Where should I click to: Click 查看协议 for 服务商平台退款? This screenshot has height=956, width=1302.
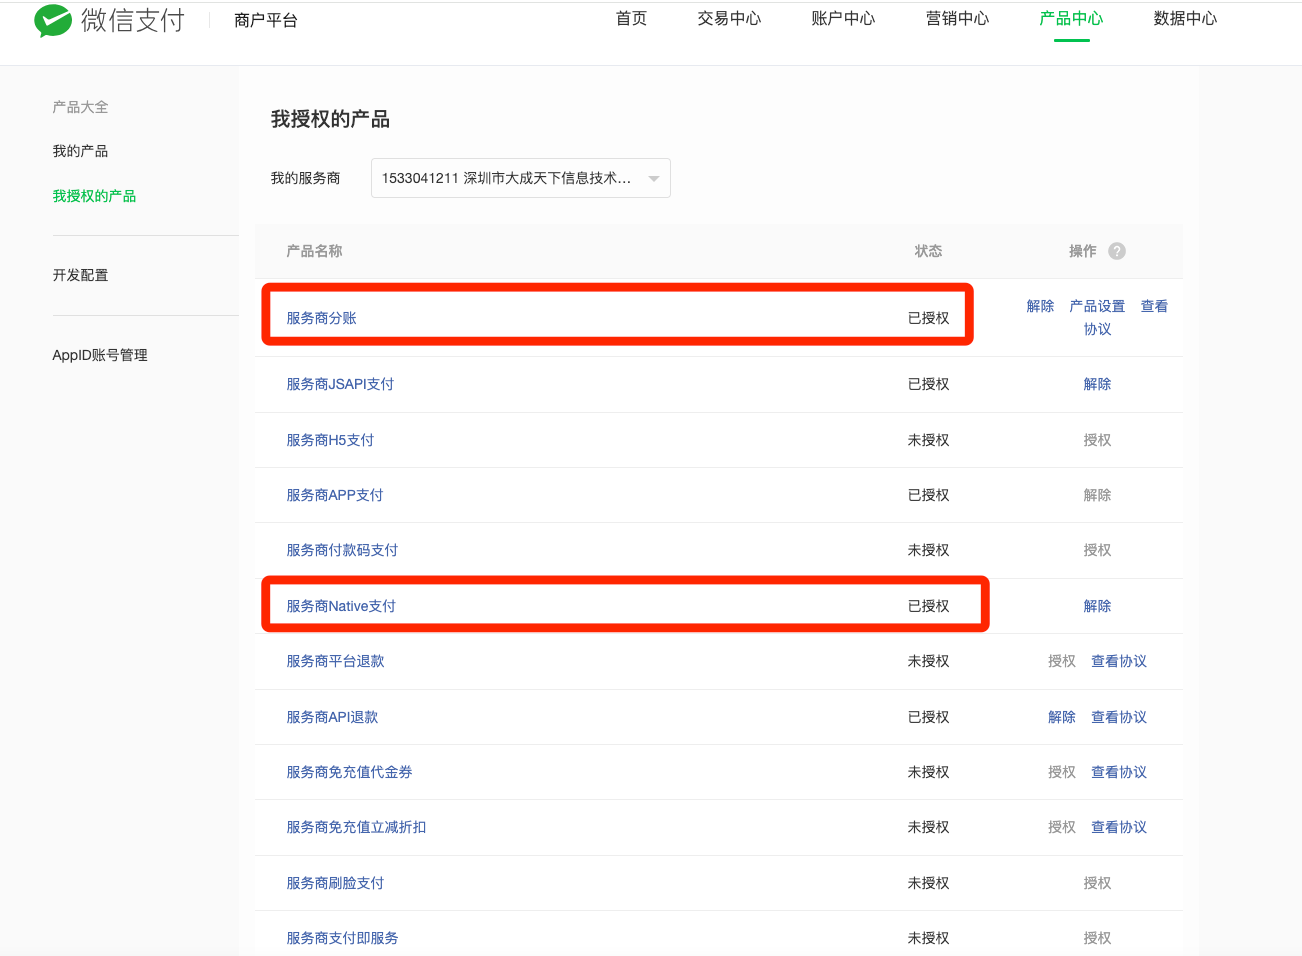coord(1119,661)
